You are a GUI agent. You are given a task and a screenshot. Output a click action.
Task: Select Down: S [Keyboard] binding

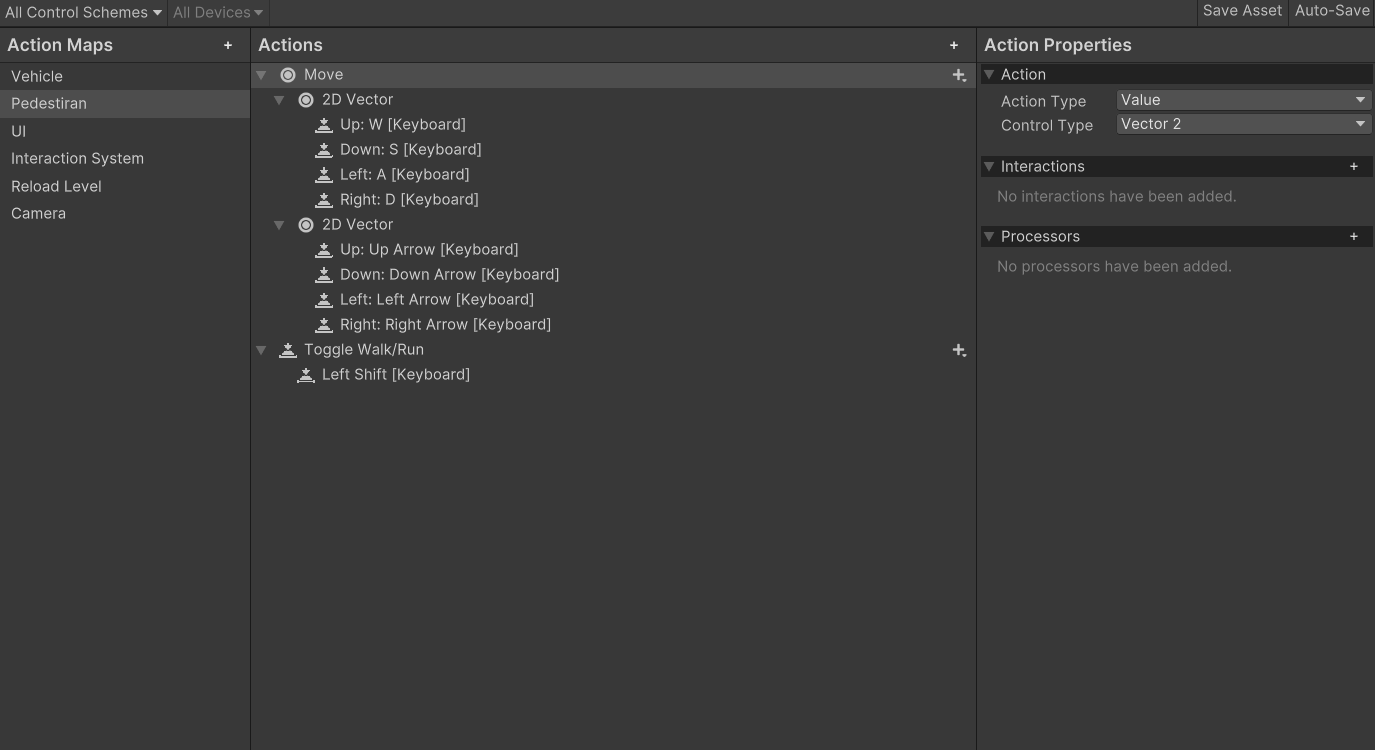pos(411,150)
